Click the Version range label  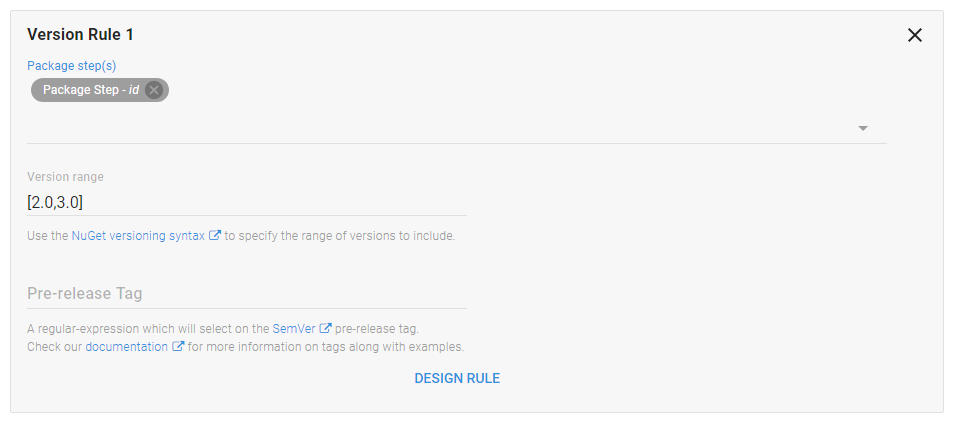(x=65, y=177)
